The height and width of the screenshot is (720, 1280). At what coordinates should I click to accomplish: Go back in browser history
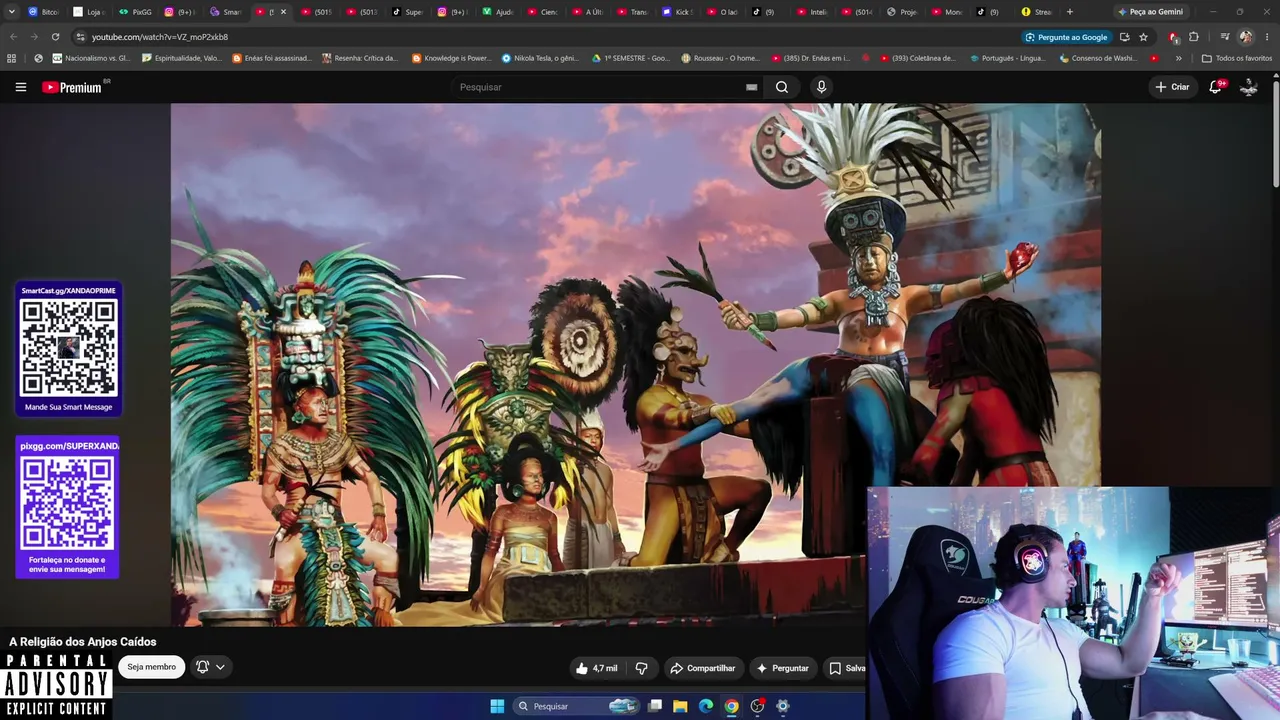(13, 37)
